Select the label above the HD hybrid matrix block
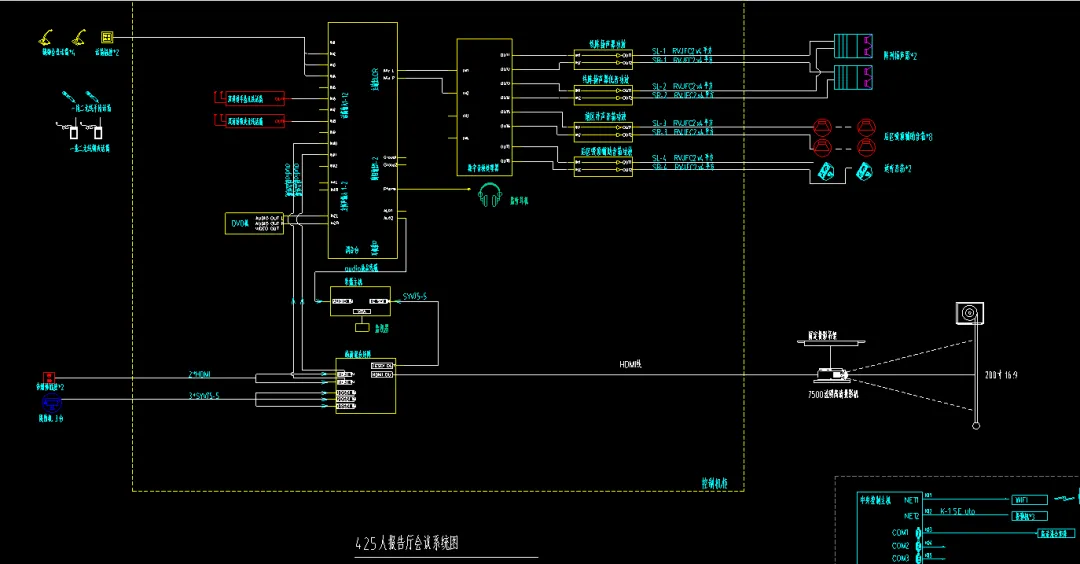 click(357, 354)
